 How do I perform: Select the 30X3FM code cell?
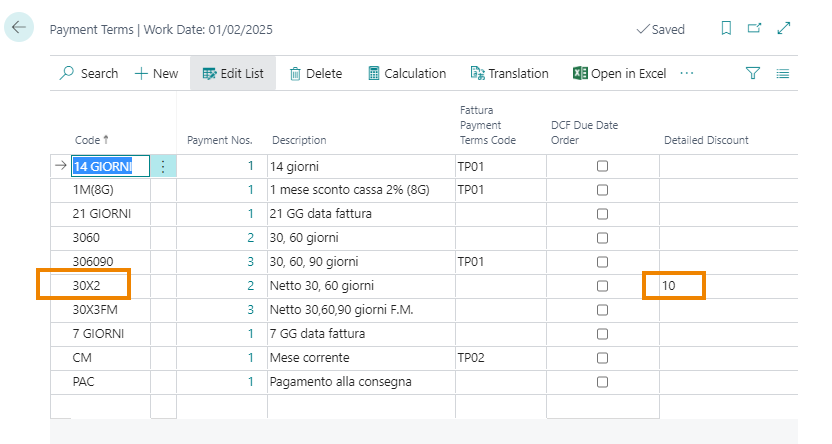coord(110,310)
